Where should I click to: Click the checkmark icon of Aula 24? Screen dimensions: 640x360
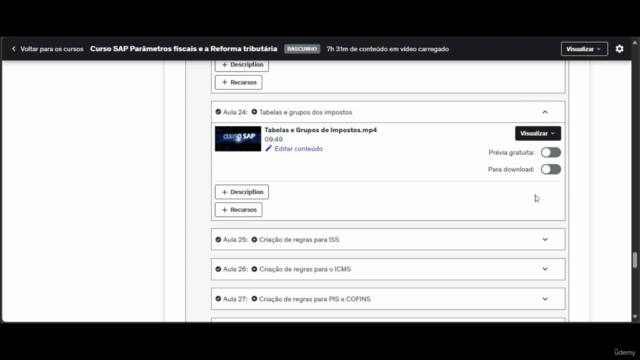tap(218, 112)
